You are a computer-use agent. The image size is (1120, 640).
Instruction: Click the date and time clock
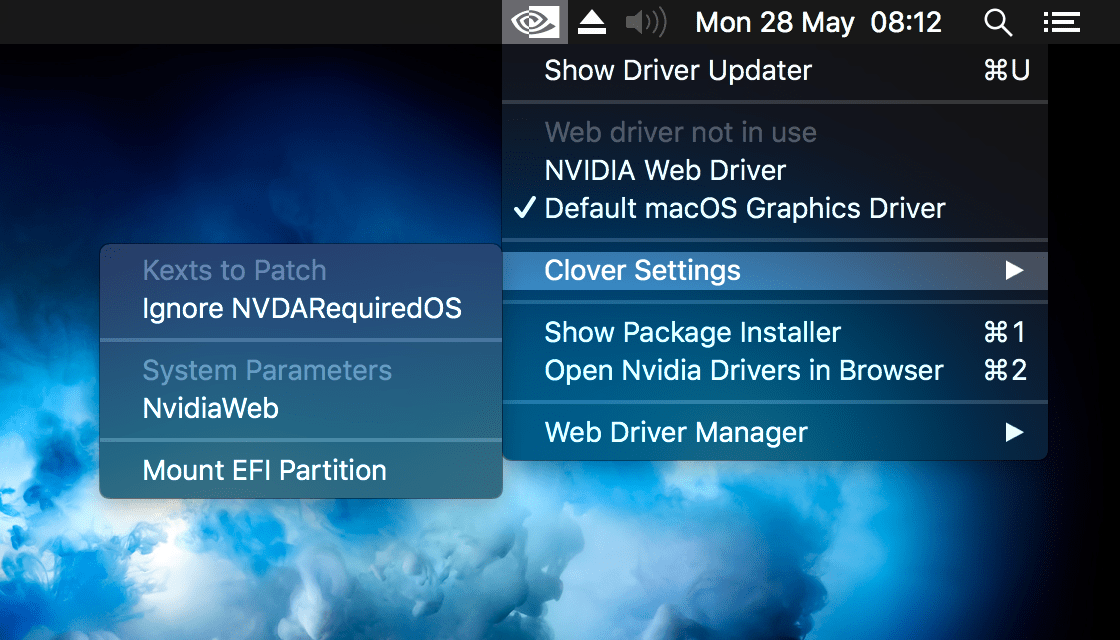pyautogui.click(x=818, y=22)
